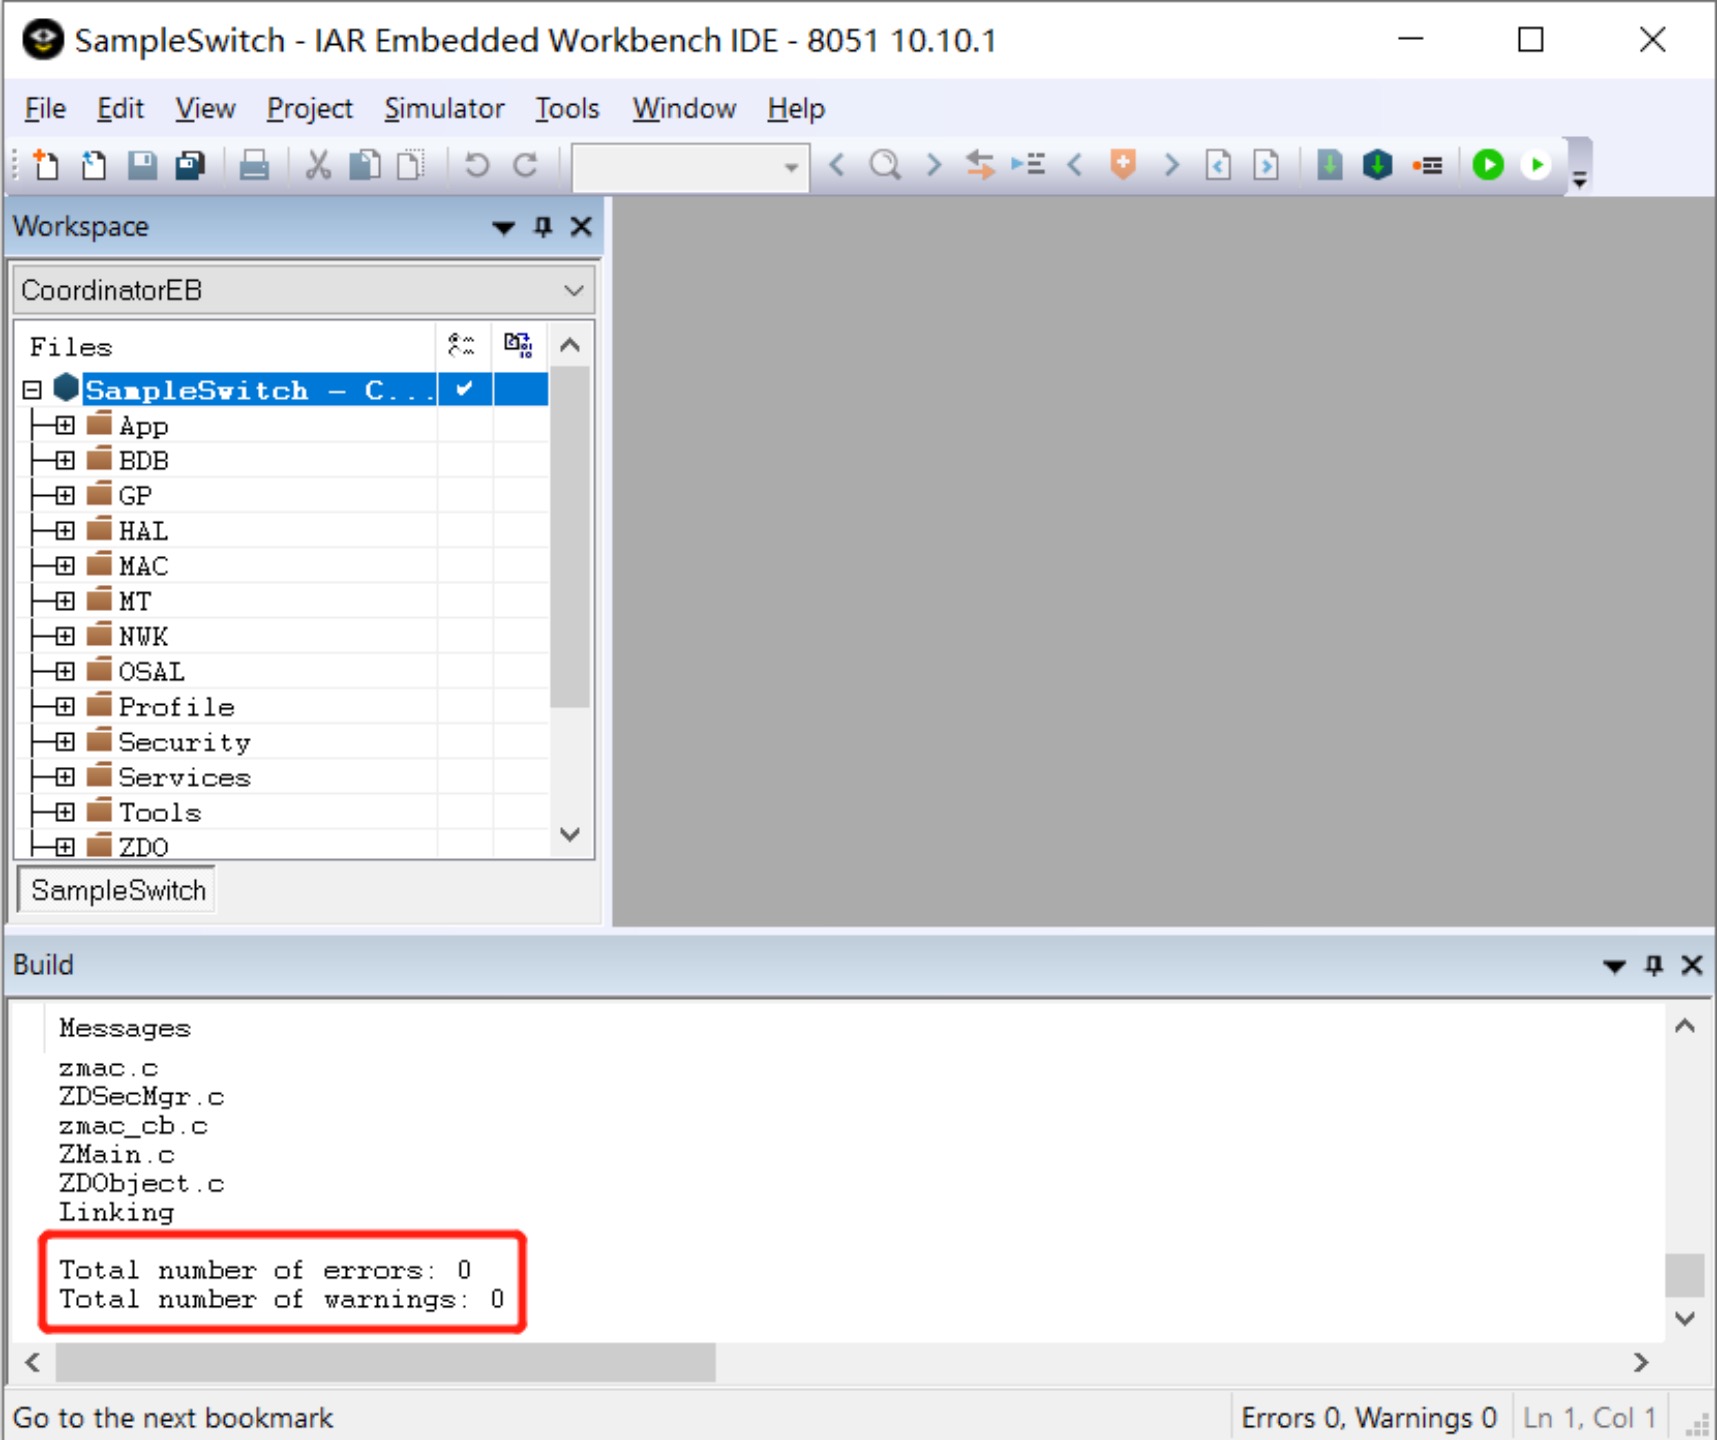This screenshot has height=1440, width=1717.
Task: Start Download and Debug with green button
Action: (1488, 164)
